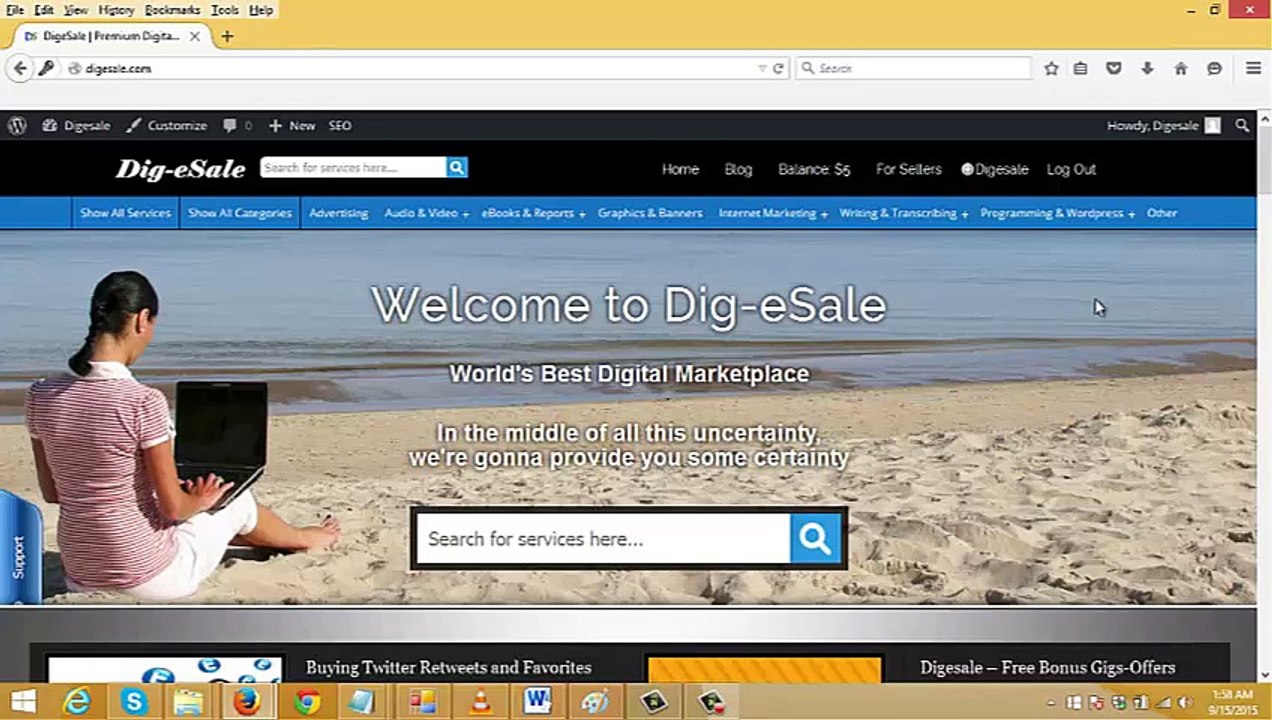Open Google Chrome from taskbar
Viewport: 1272px width, 720px height.
(306, 701)
